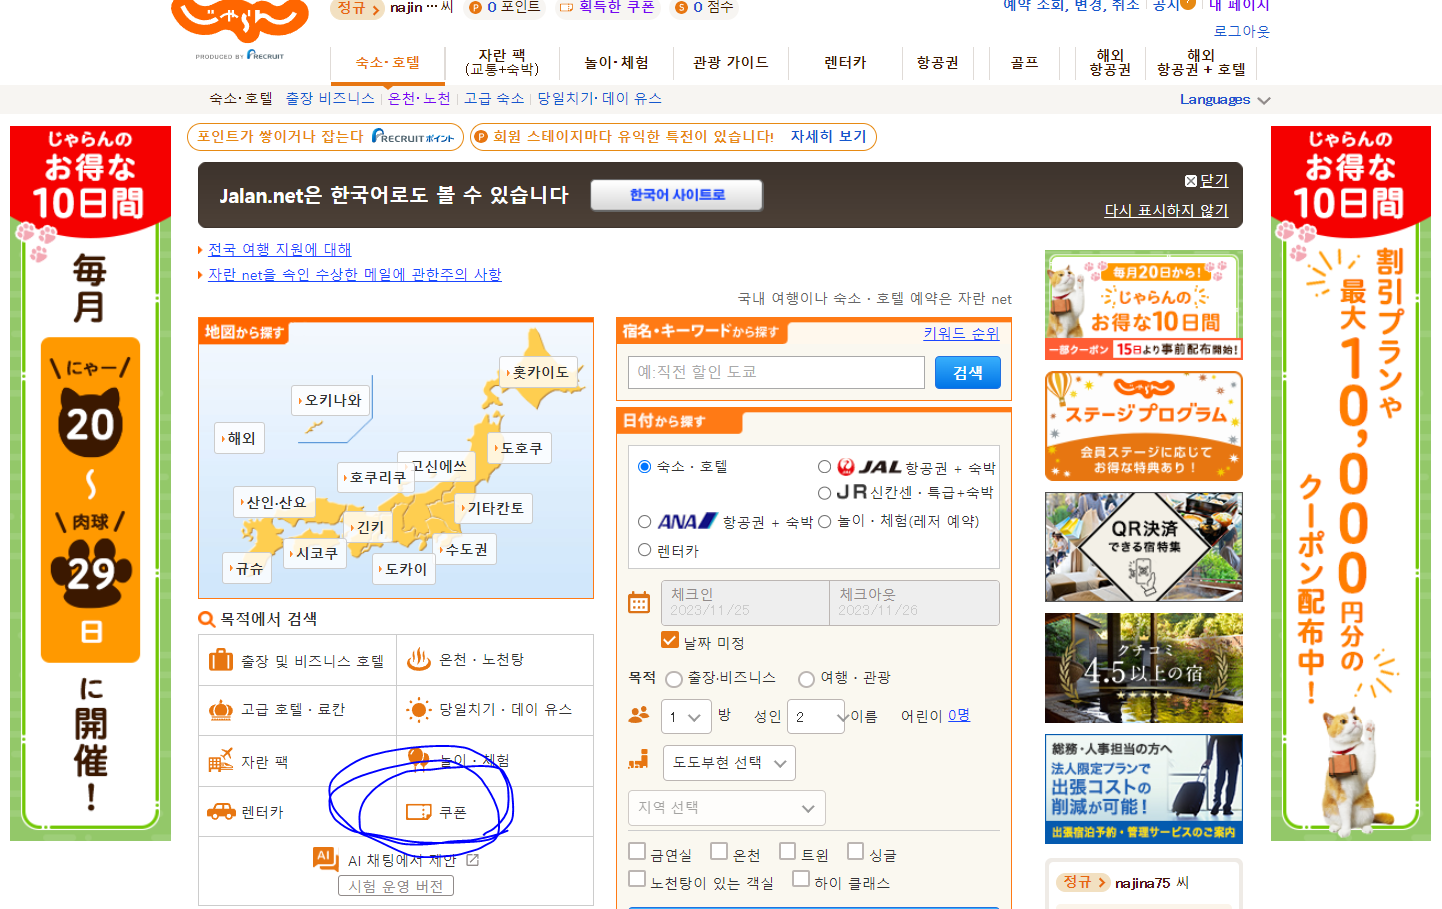The height and width of the screenshot is (909, 1442).
Task: Click the calendar icon beside check-in dates
Action: click(x=638, y=602)
